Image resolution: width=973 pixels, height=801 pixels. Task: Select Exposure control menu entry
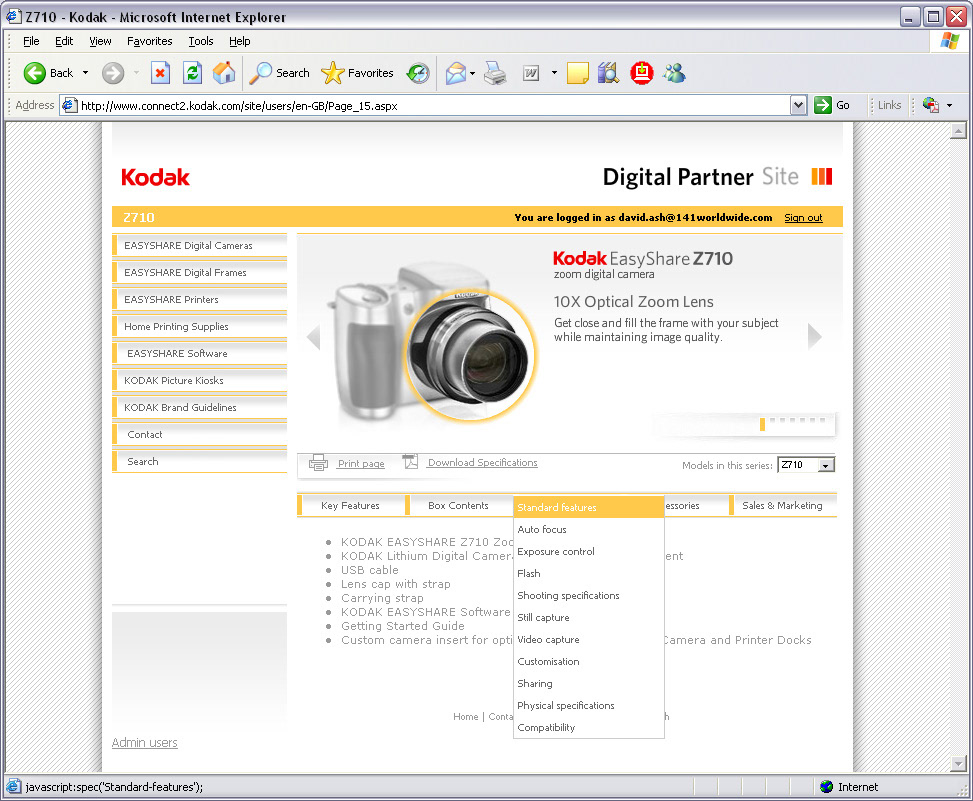coord(588,552)
